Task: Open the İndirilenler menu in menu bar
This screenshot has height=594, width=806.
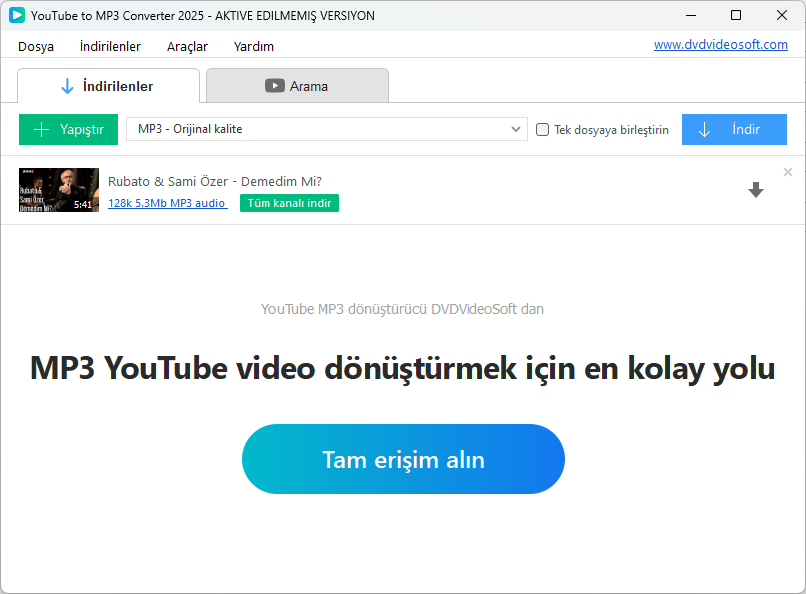Action: [111, 46]
